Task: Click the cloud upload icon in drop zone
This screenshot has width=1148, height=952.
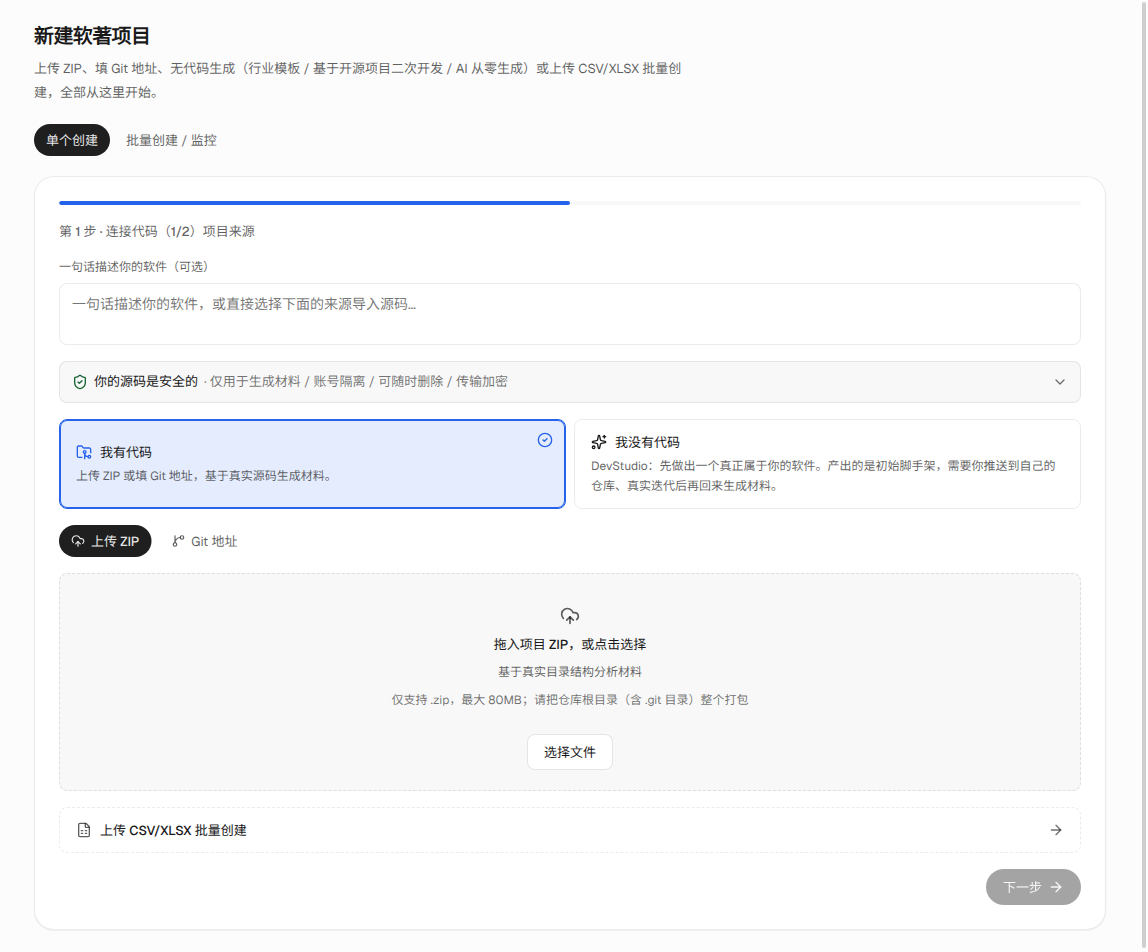Action: pos(570,616)
